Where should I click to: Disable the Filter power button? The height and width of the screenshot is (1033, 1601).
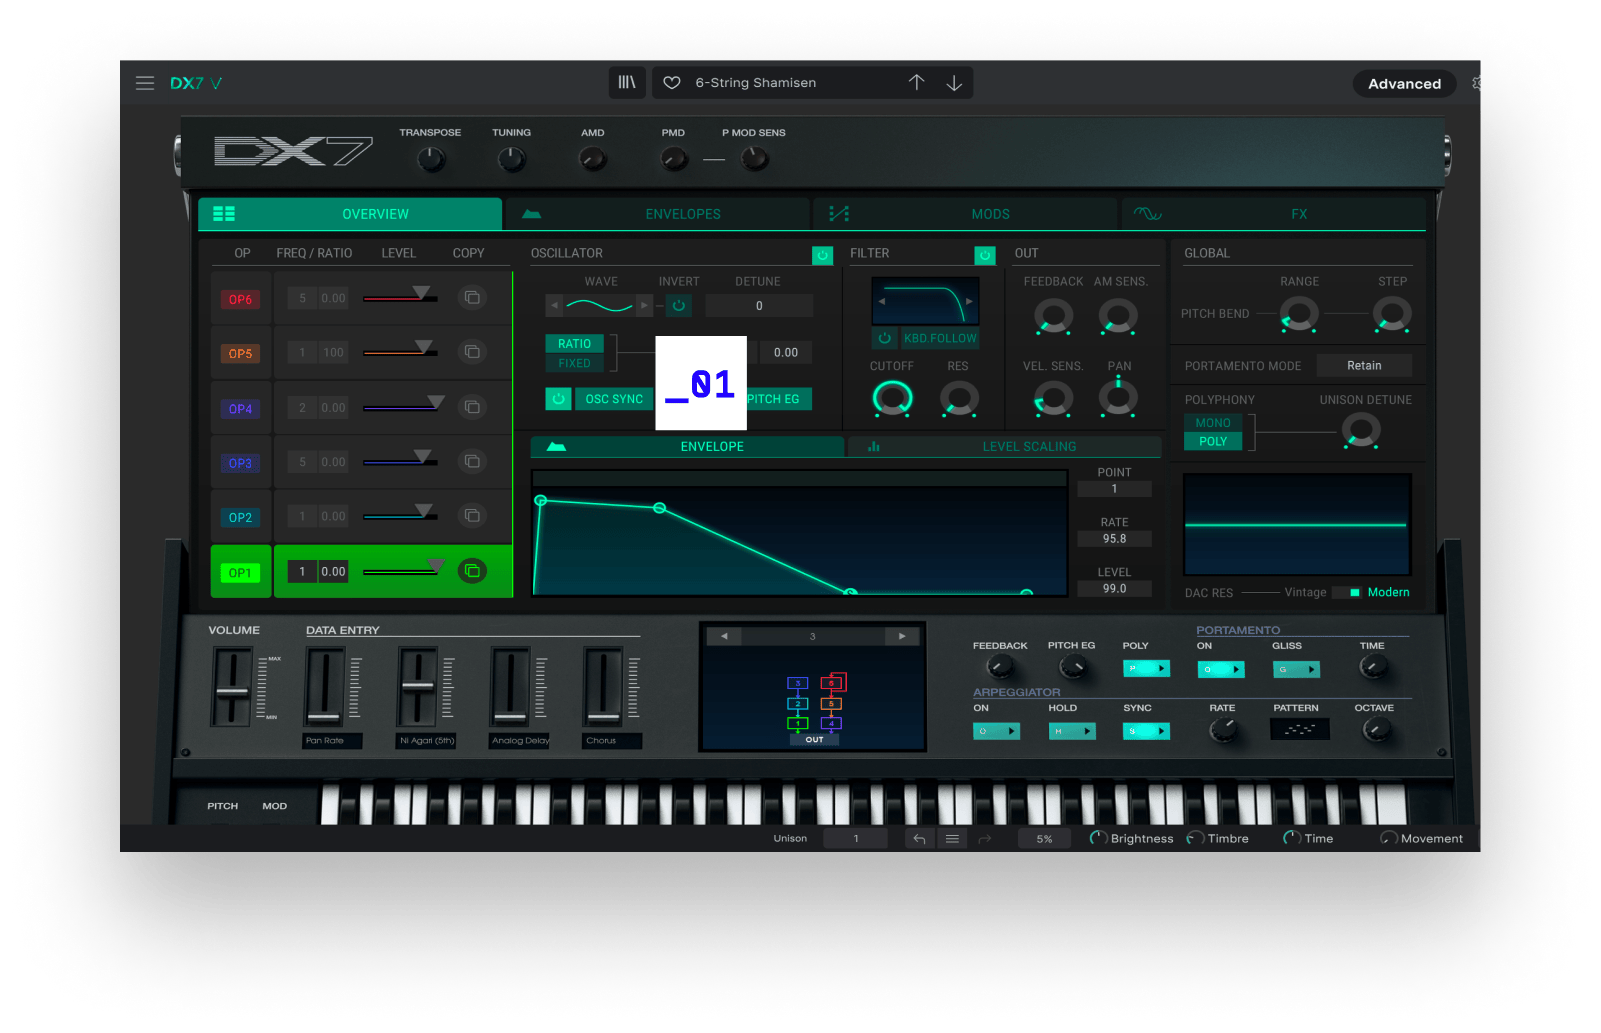tap(985, 255)
